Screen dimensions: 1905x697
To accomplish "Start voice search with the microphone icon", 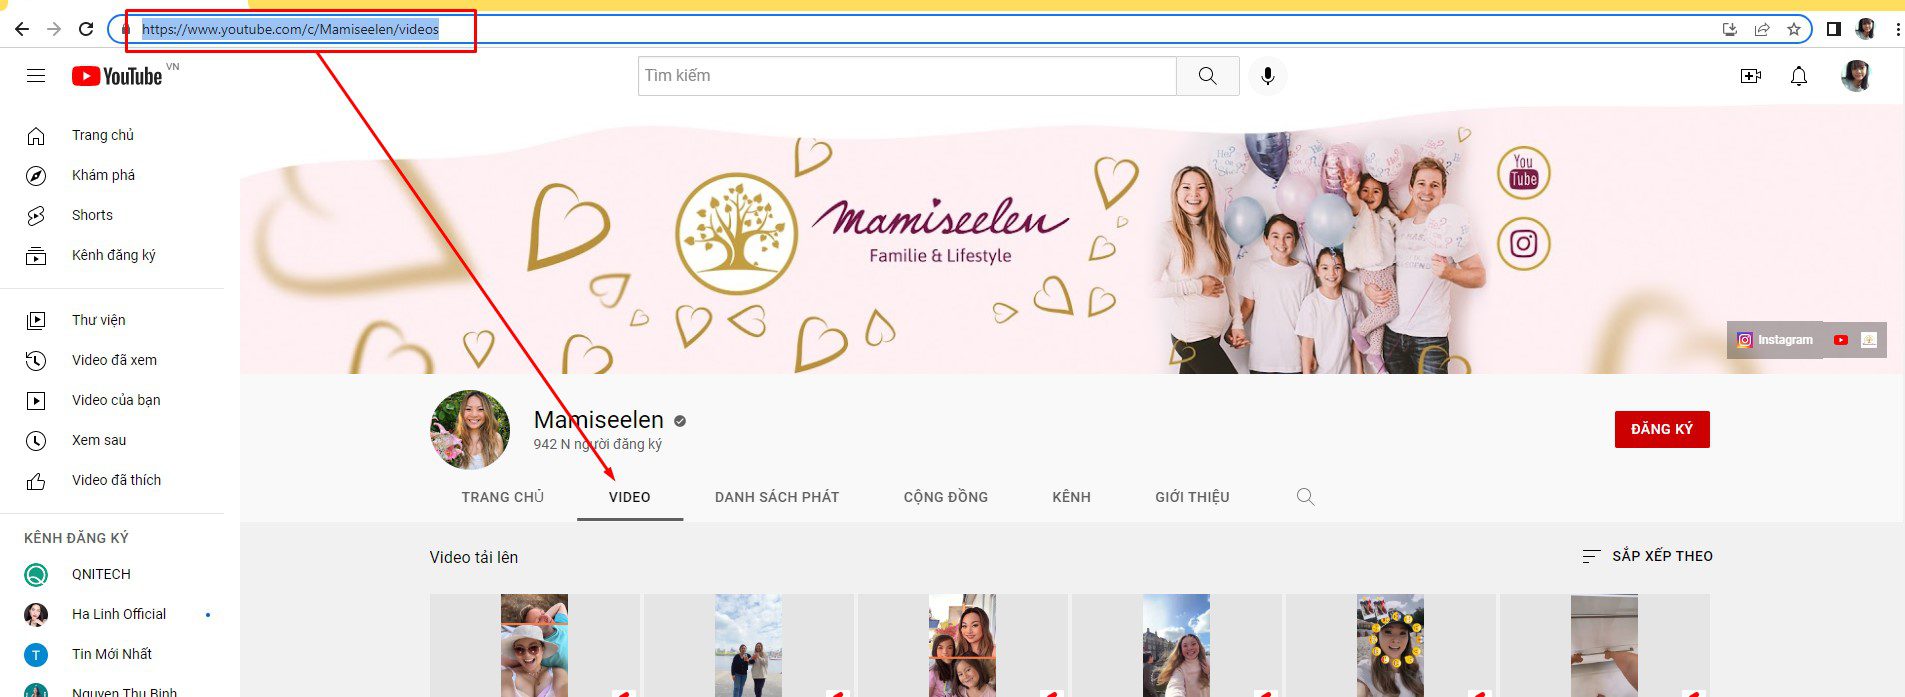I will pos(1267,76).
